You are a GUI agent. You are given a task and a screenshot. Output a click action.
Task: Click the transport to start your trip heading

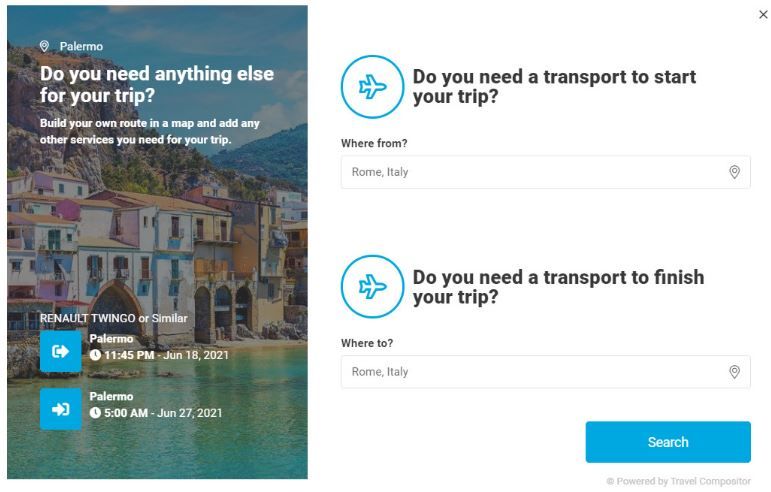coord(554,87)
